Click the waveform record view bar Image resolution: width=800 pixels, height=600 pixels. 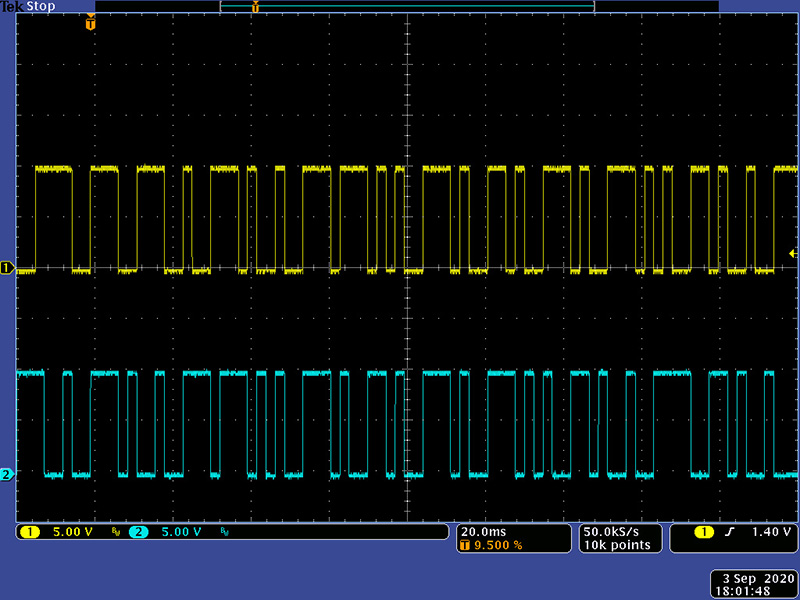pyautogui.click(x=407, y=7)
